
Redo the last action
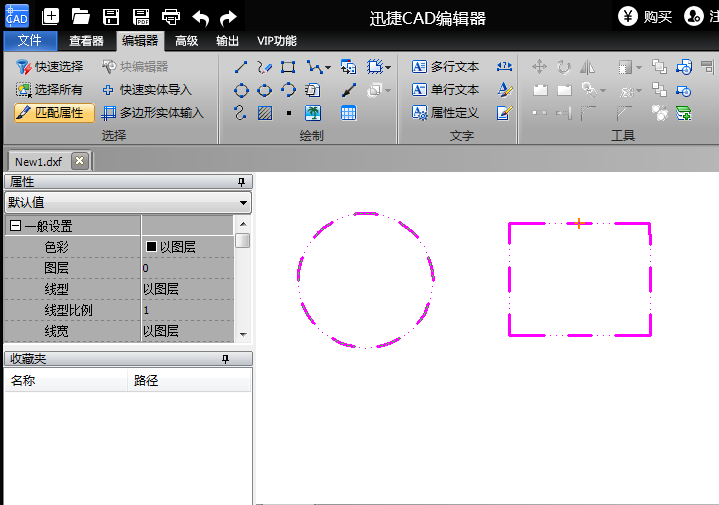228,17
